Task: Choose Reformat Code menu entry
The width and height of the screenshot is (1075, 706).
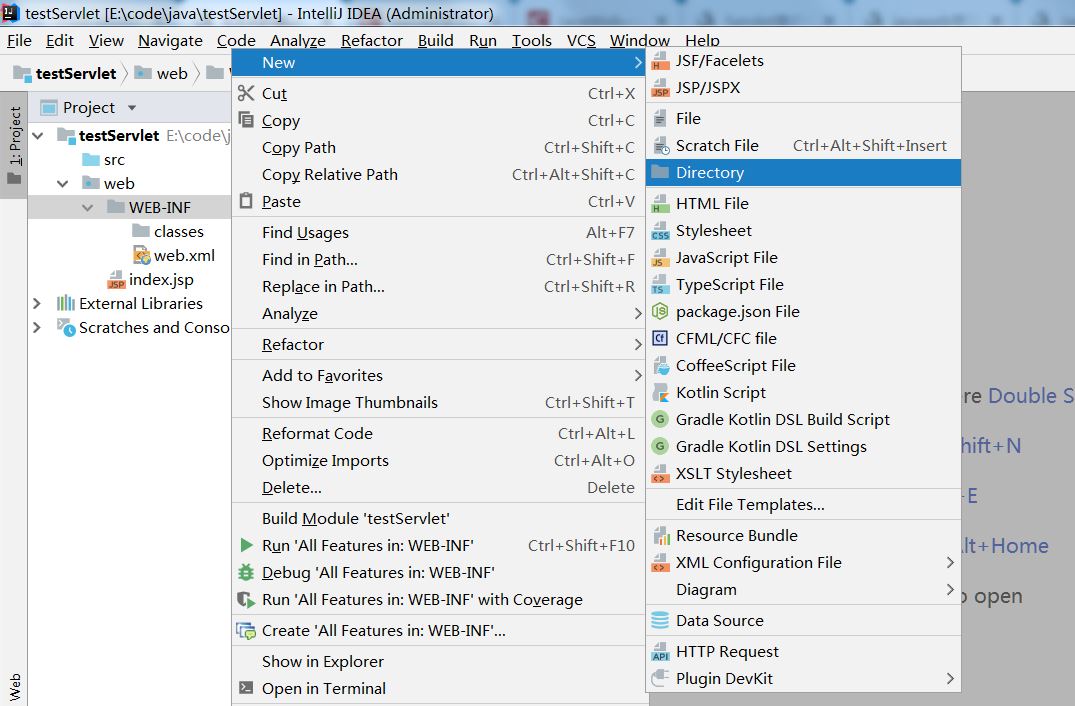Action: (x=439, y=433)
